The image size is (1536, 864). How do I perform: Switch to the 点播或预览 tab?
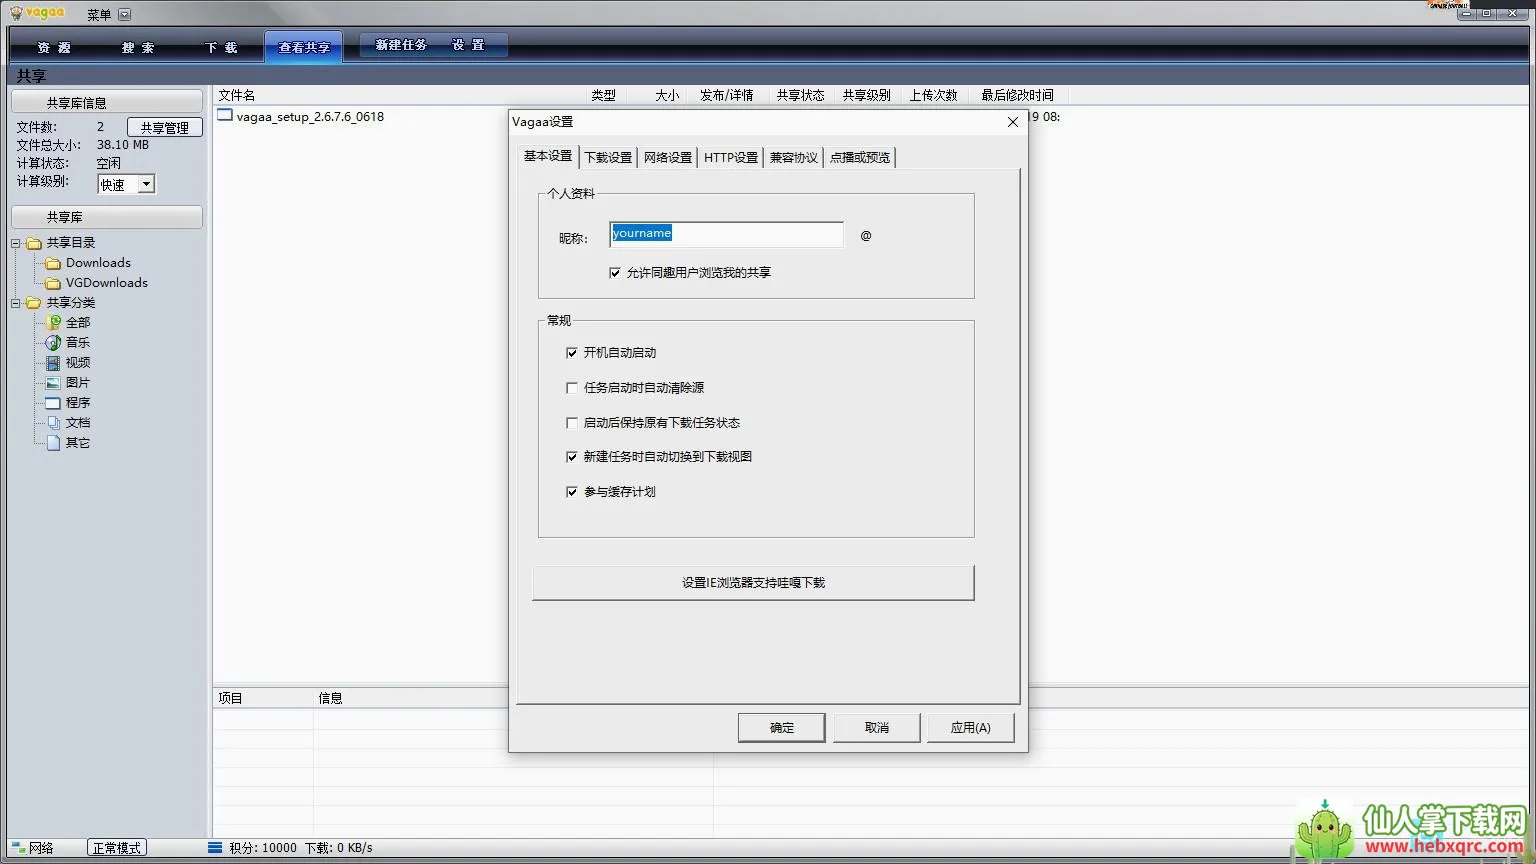click(x=860, y=157)
